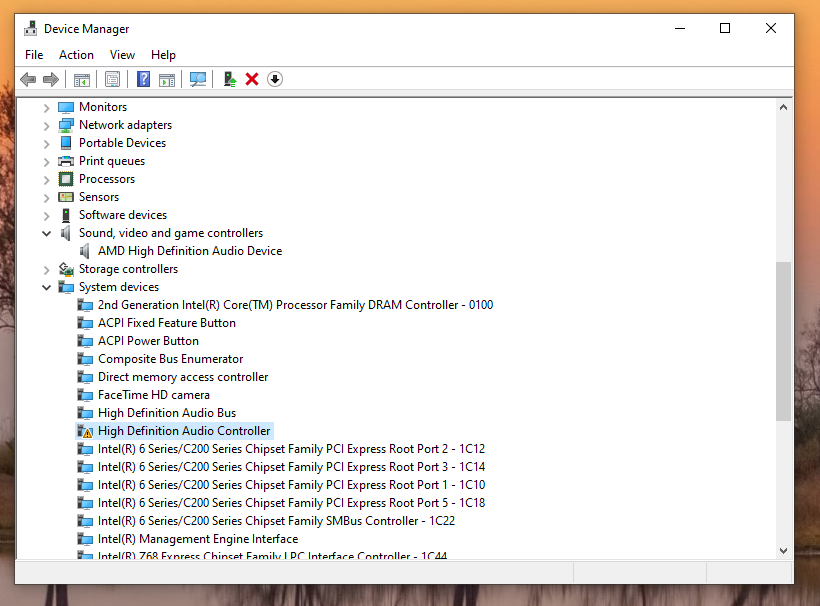Click the Monitors category icon

pyautogui.click(x=66, y=107)
